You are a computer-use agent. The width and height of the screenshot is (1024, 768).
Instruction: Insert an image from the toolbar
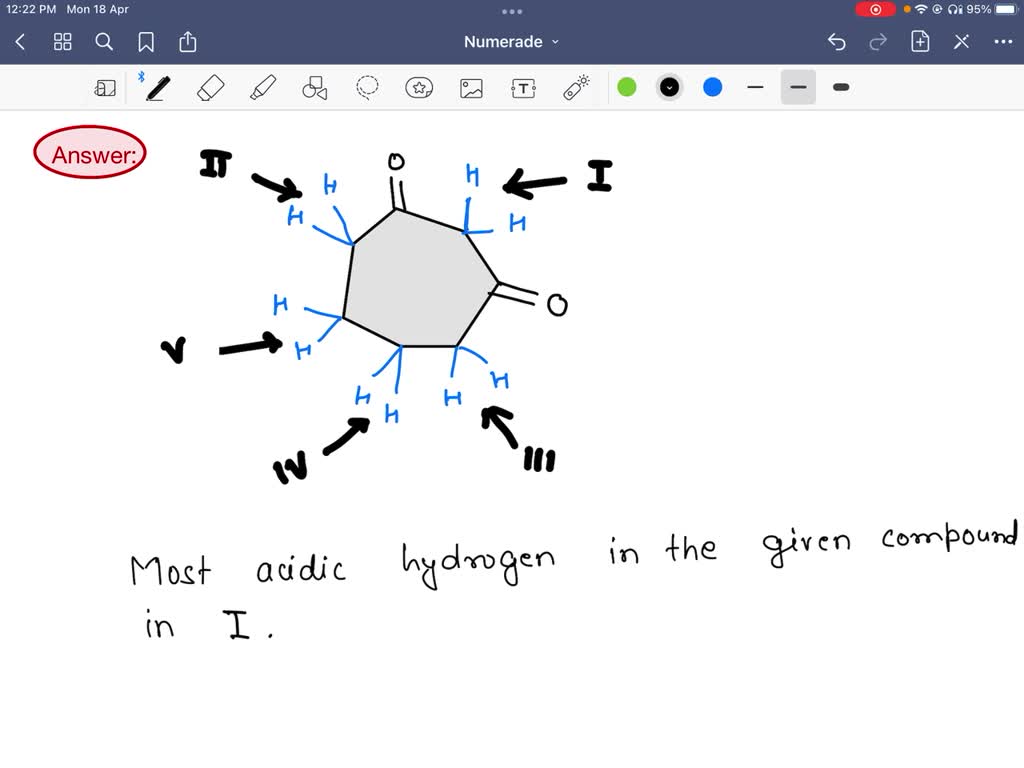click(470, 87)
